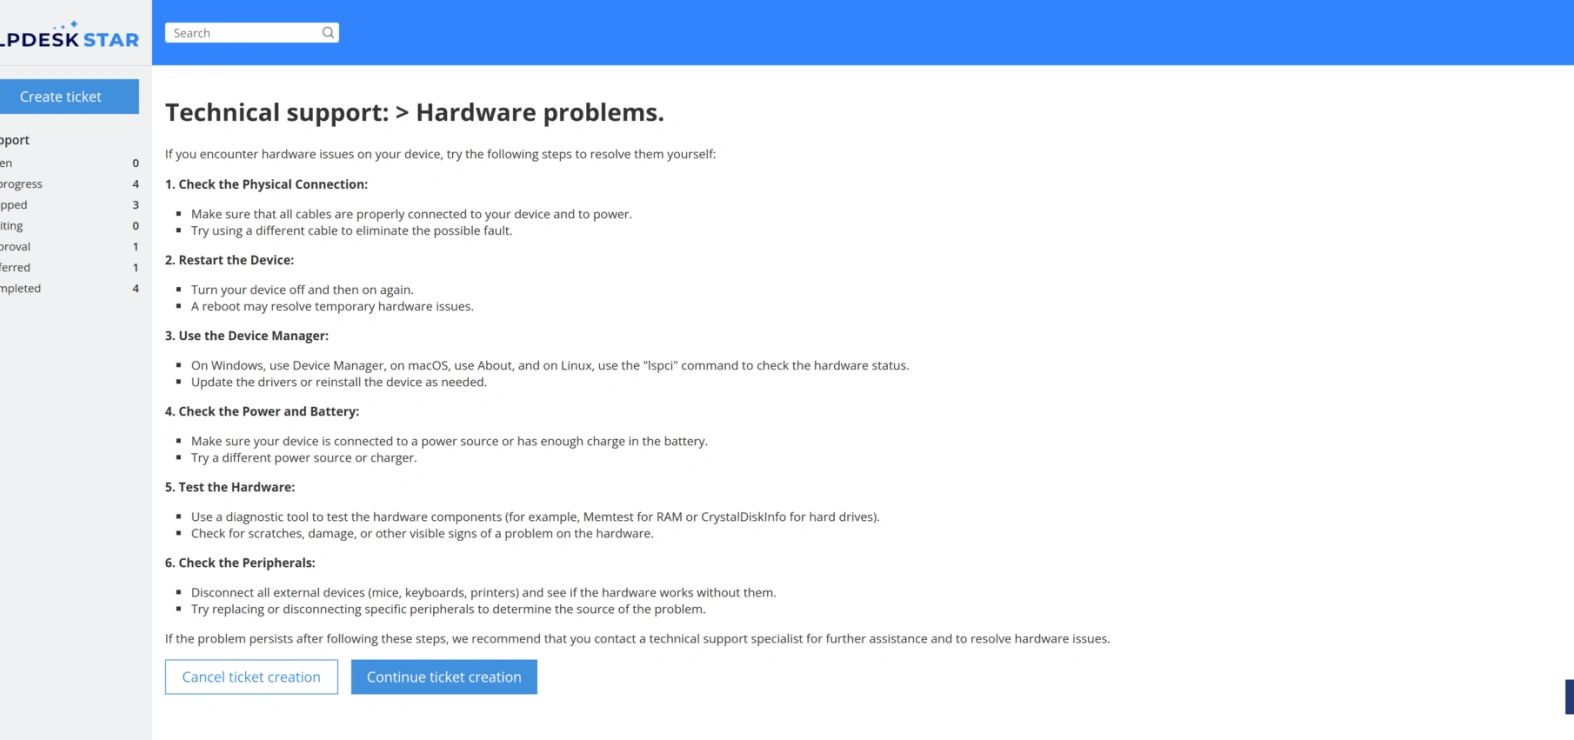Click 'Update the drivers or reinstall' bullet text
The image size is (1574, 740).
click(x=339, y=382)
